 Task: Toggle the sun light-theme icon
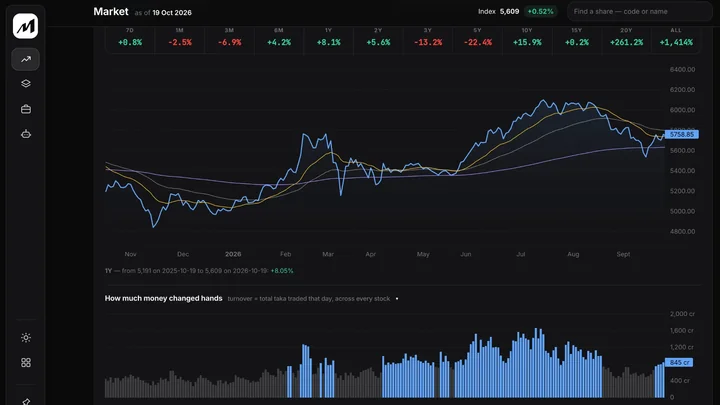(26, 338)
